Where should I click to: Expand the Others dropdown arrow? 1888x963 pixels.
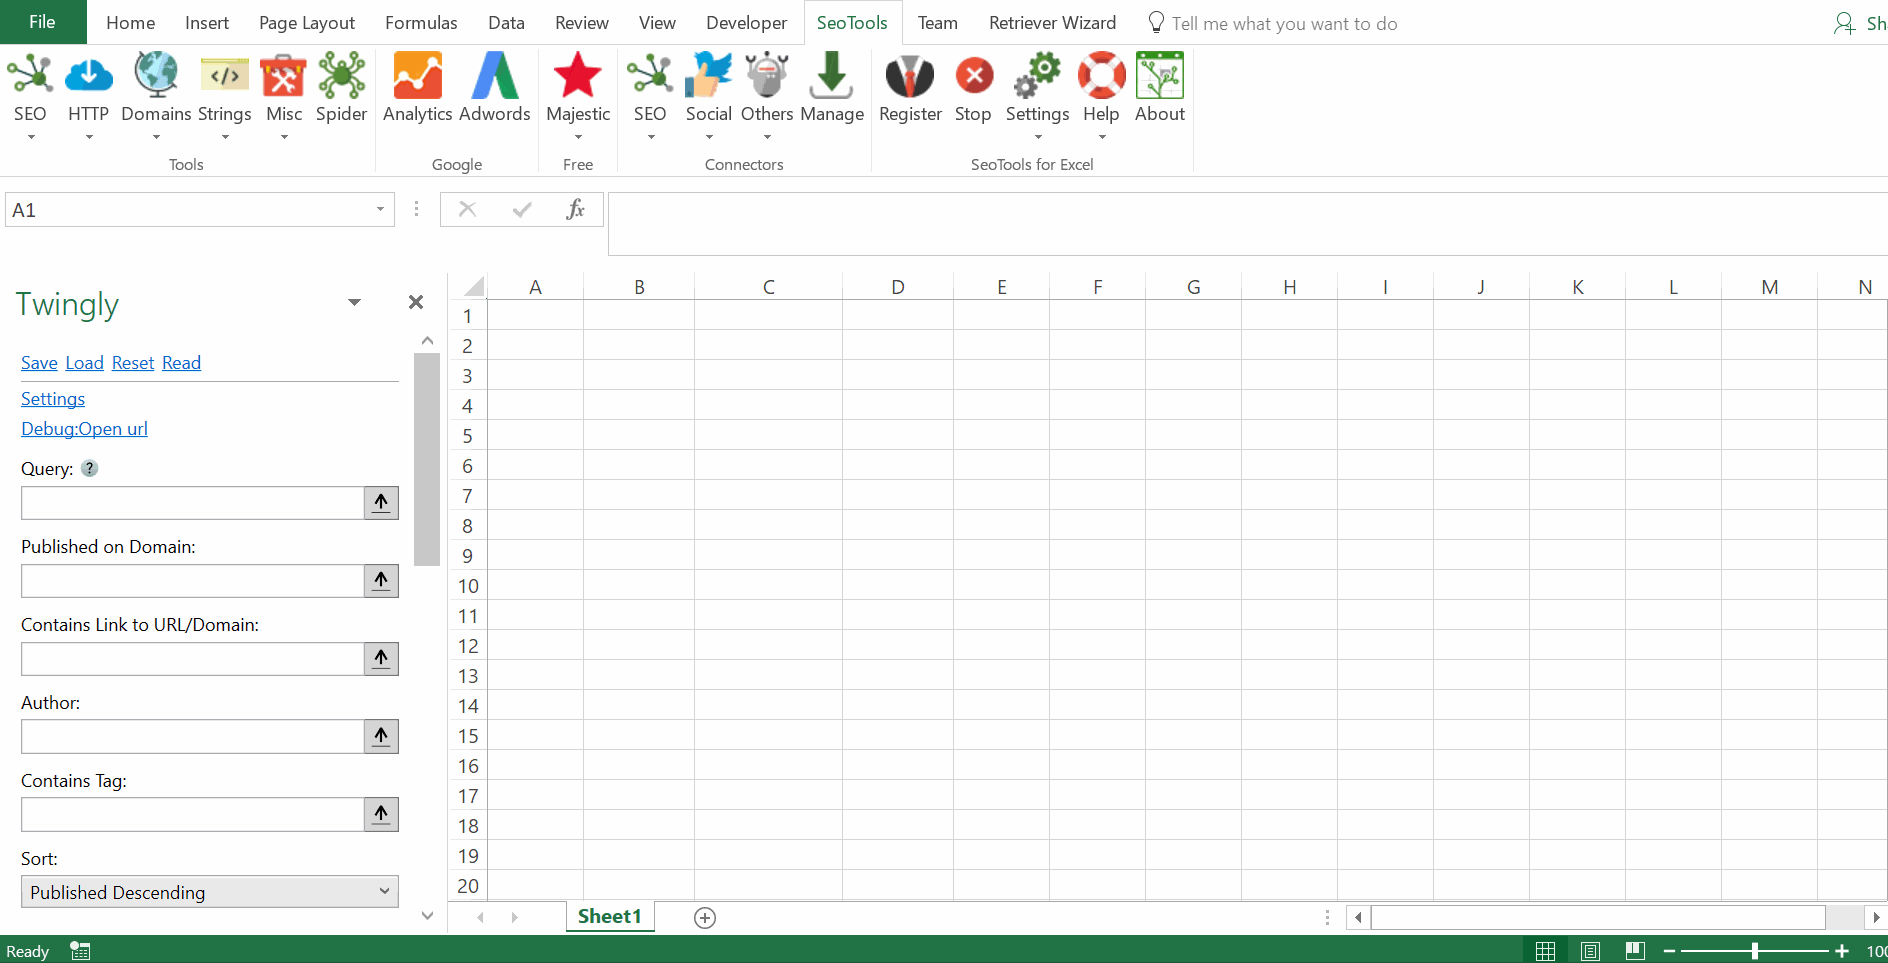coord(767,137)
